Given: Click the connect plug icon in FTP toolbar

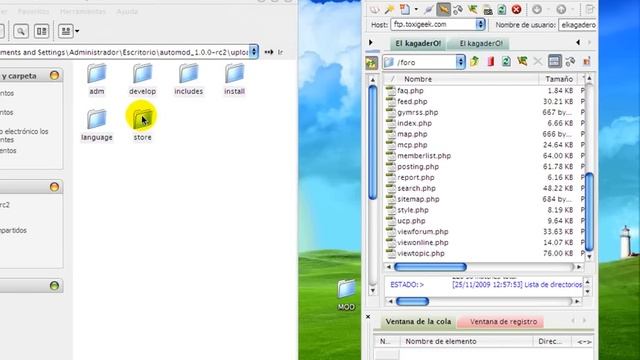Looking at the screenshot, I should (x=429, y=9).
